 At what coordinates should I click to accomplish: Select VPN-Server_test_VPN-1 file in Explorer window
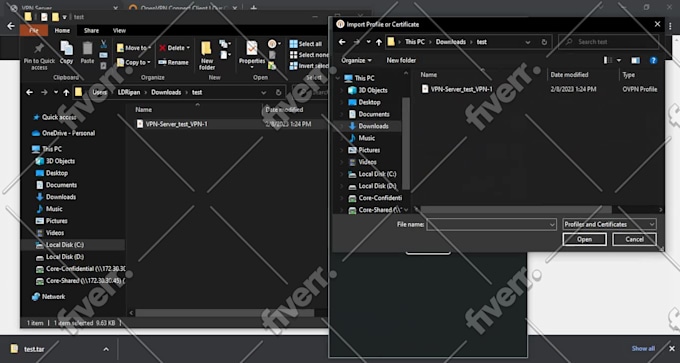[x=176, y=124]
